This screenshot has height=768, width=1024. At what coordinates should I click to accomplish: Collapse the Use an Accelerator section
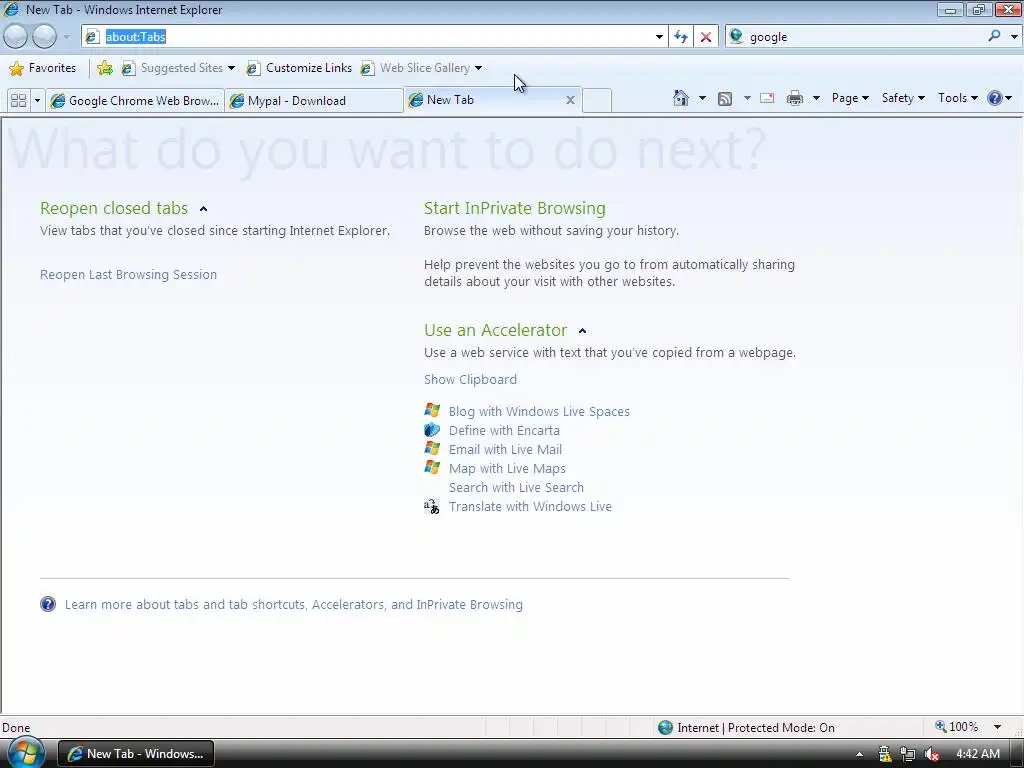[x=583, y=331]
